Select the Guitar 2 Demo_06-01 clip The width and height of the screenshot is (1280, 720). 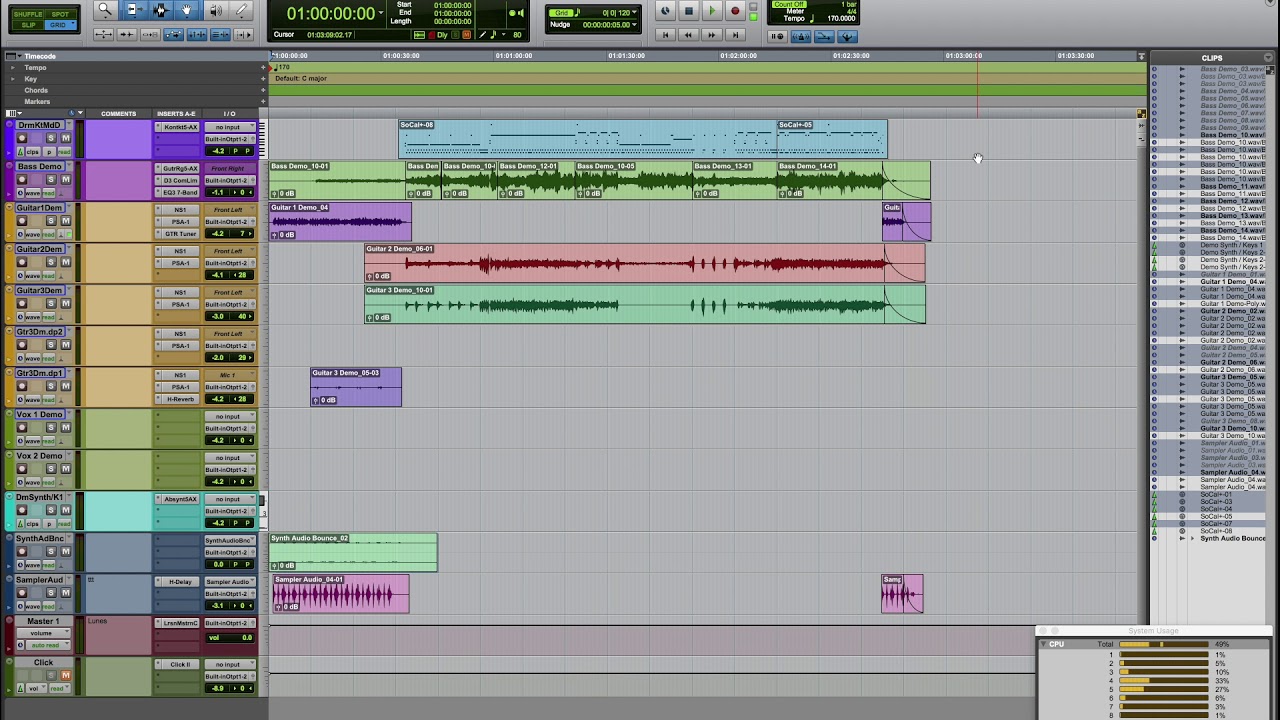645,263
